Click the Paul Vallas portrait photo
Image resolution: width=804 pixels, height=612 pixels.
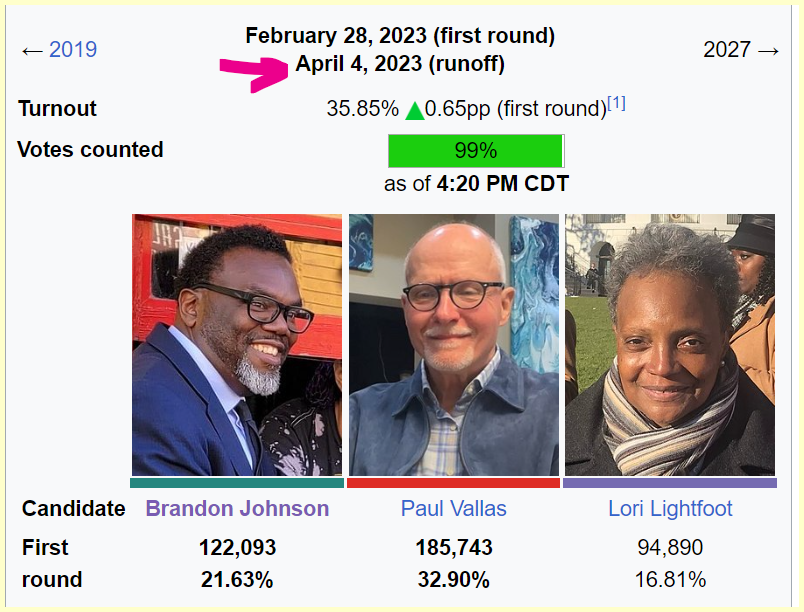point(453,344)
